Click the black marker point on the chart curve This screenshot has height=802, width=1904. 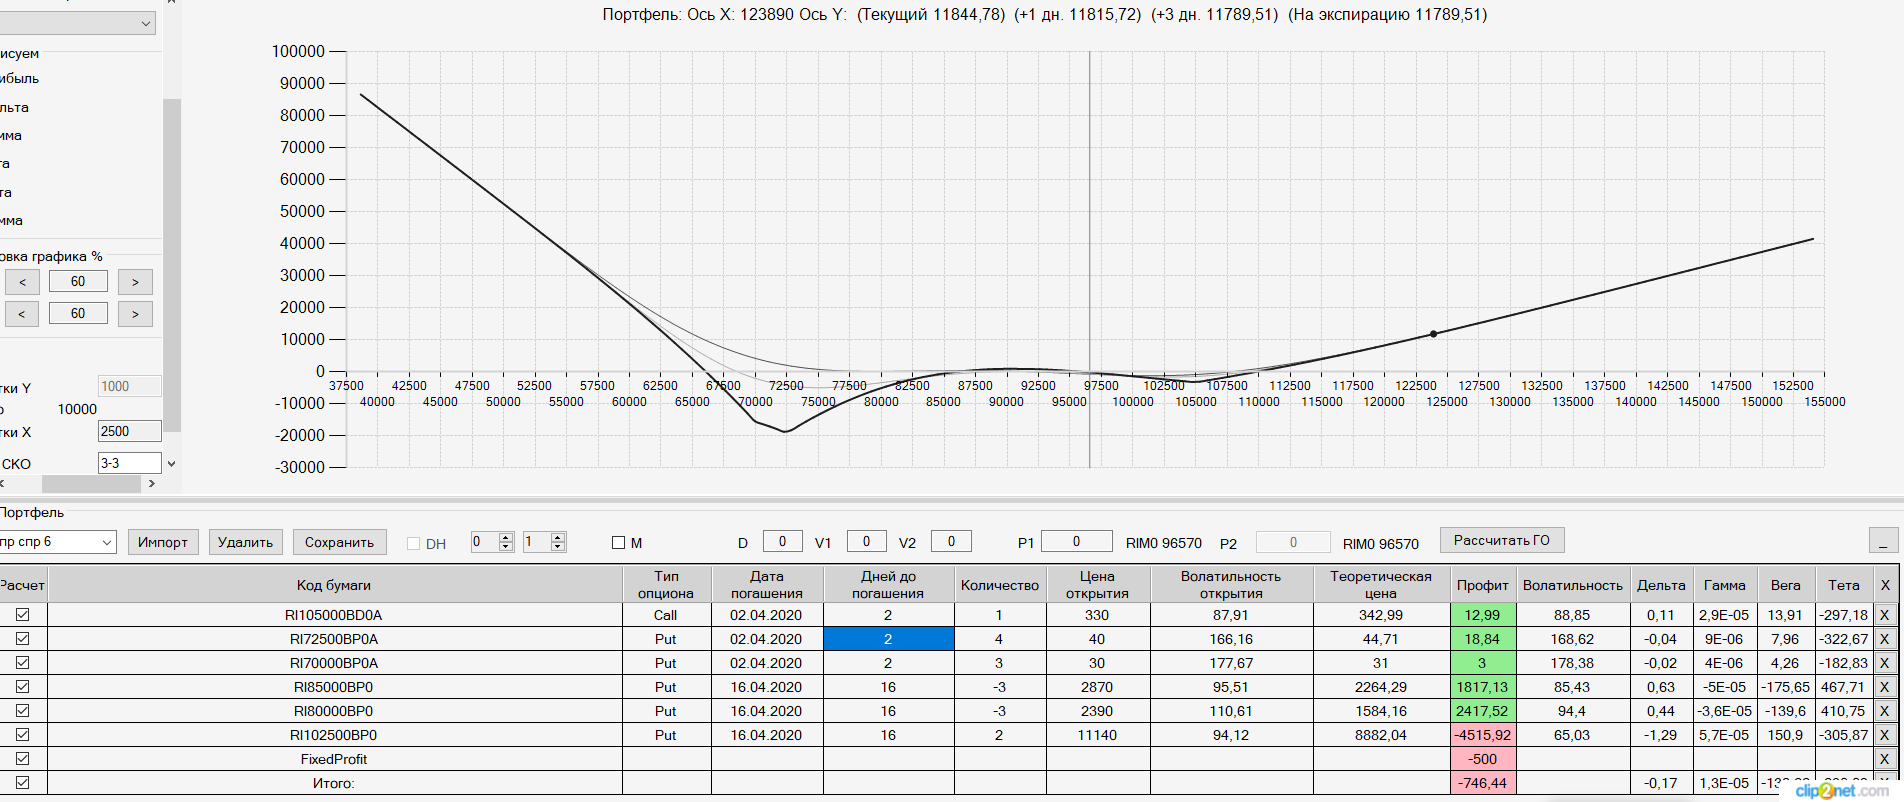click(x=1433, y=334)
